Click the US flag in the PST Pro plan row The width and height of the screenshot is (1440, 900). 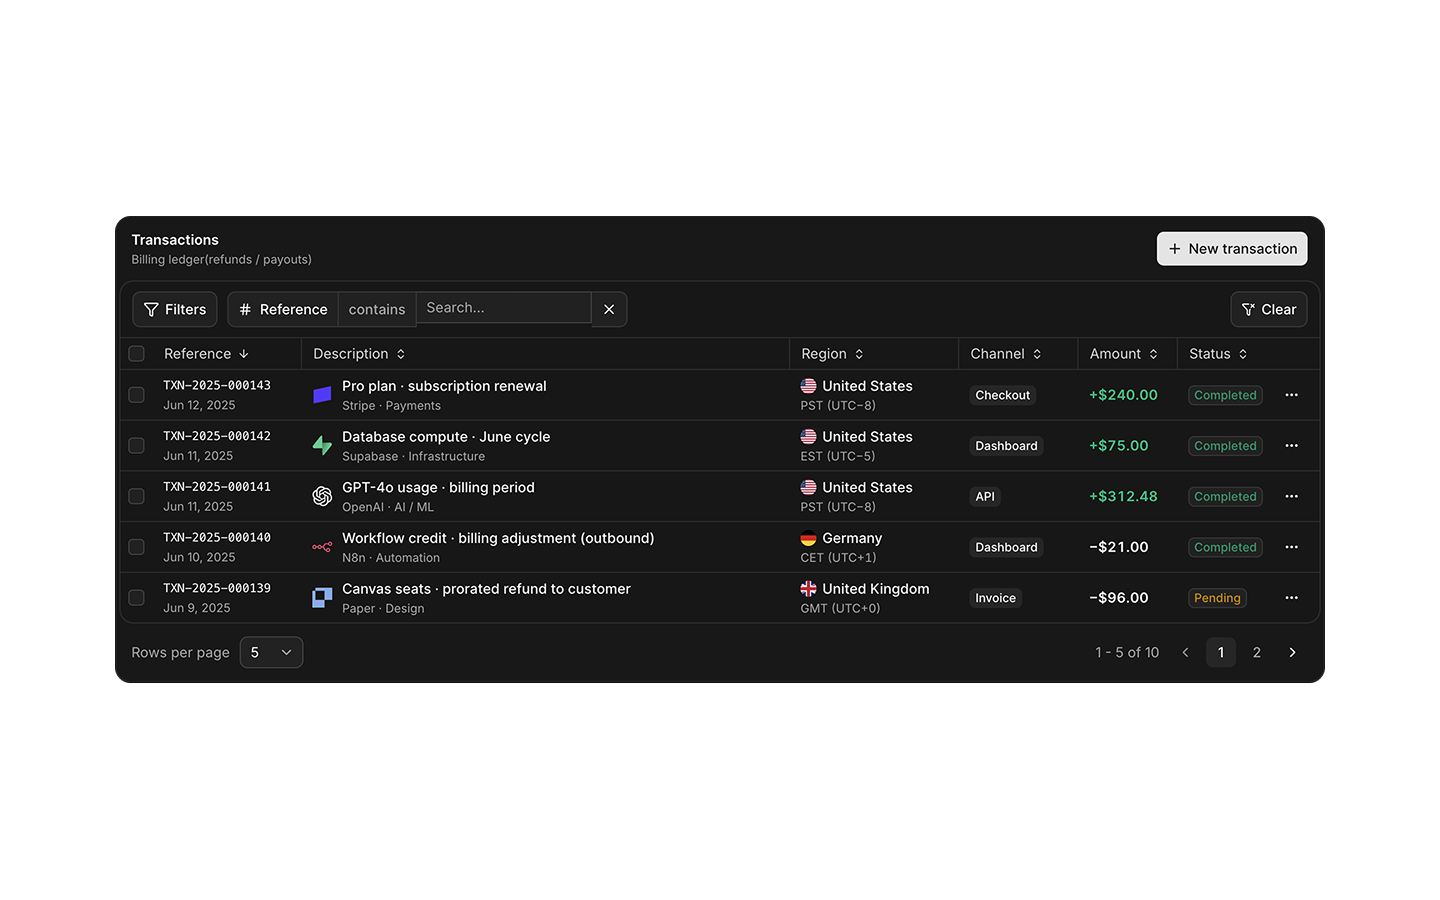point(808,386)
